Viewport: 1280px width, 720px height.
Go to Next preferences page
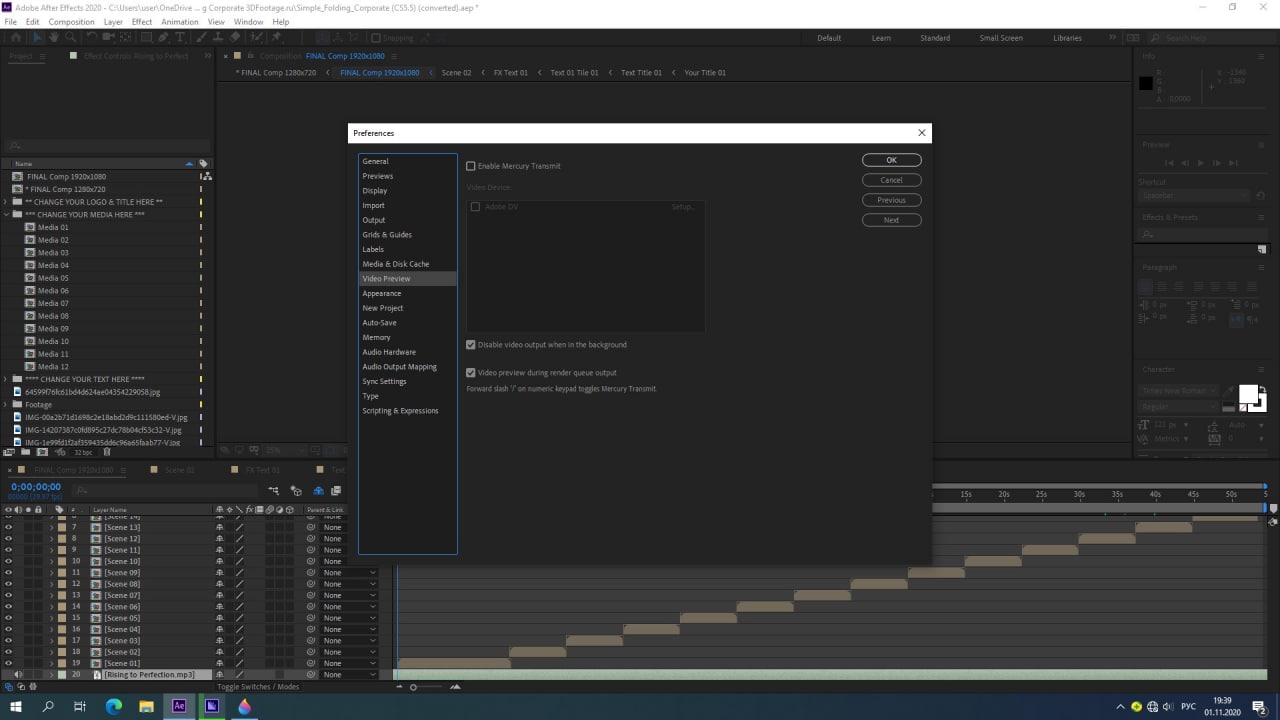click(x=891, y=220)
